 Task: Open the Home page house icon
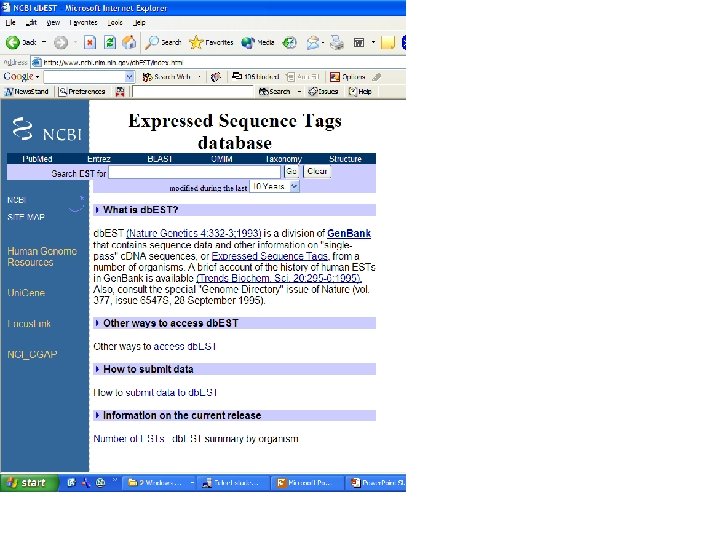(x=129, y=43)
